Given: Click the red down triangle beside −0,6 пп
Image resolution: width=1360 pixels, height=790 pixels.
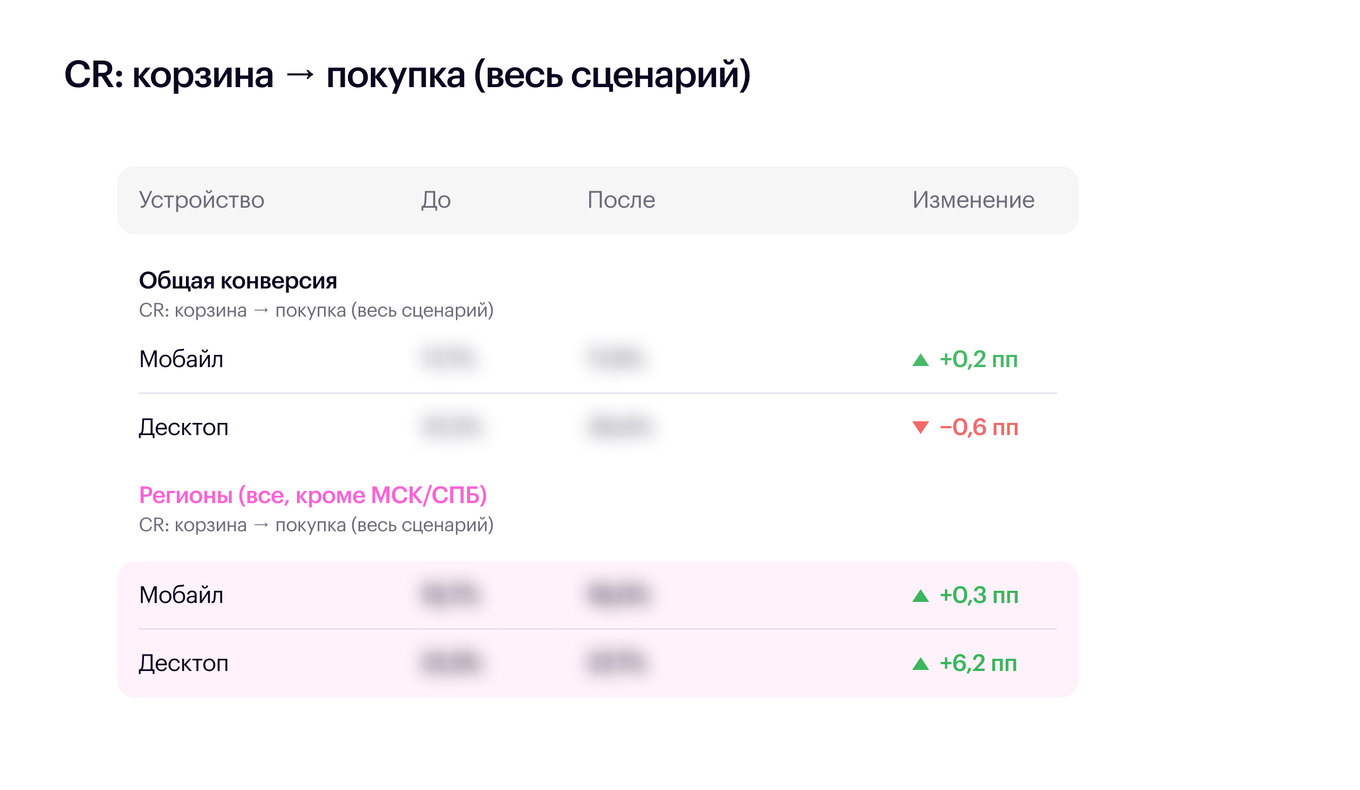Looking at the screenshot, I should 921,428.
